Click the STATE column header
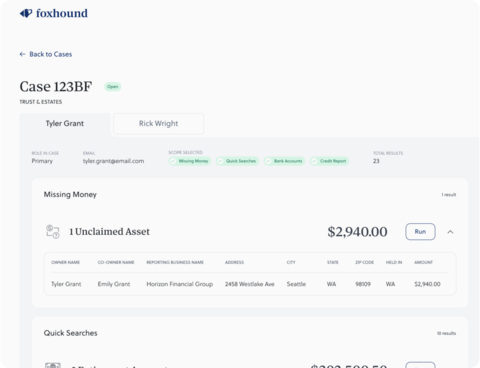This screenshot has height=368, width=480. pyautogui.click(x=333, y=262)
